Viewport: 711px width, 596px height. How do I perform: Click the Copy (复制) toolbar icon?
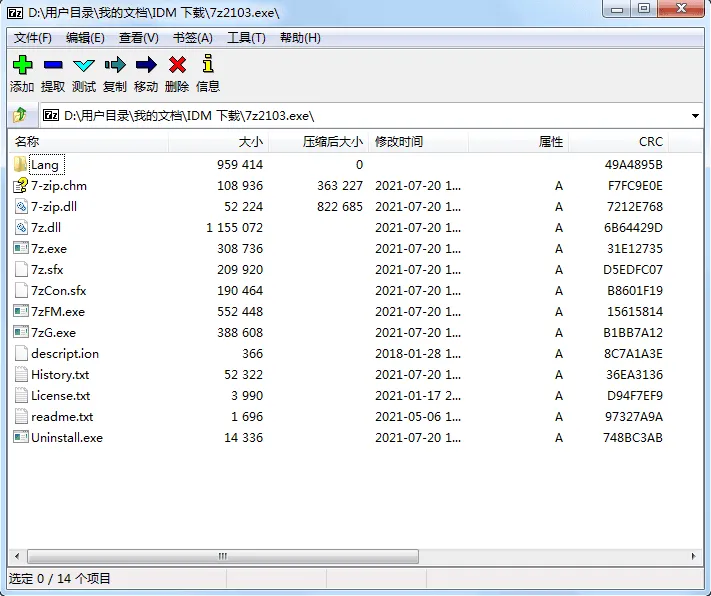pyautogui.click(x=115, y=66)
